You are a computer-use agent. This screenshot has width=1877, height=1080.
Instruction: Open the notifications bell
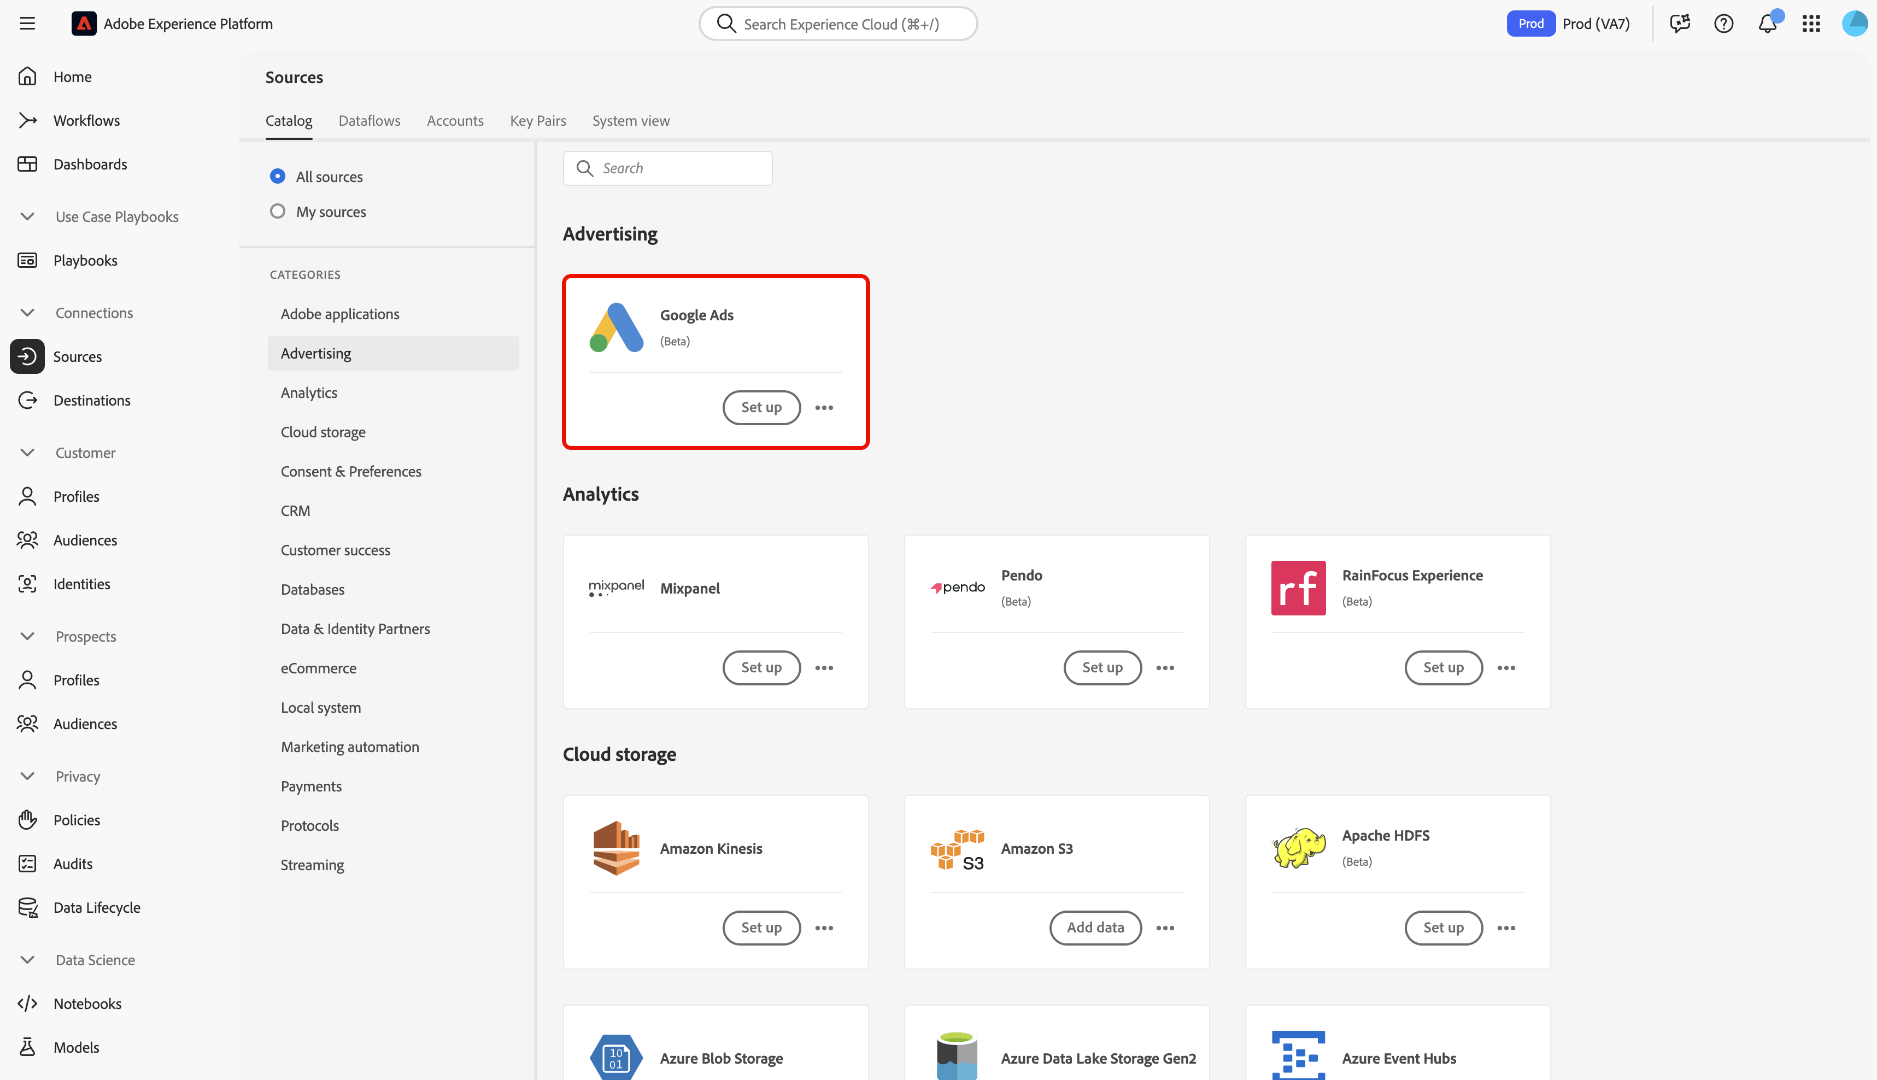1767,24
